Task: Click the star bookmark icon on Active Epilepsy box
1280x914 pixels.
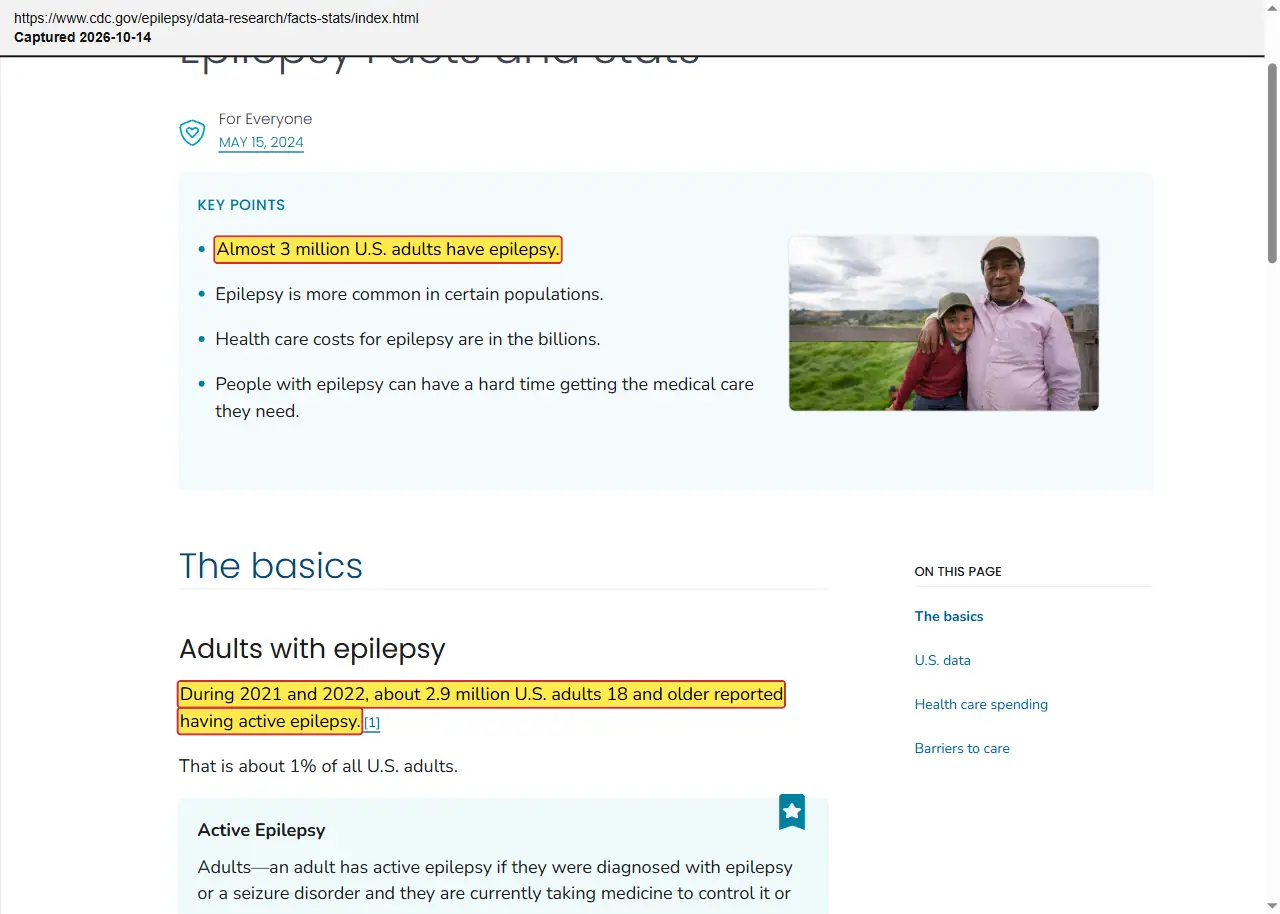Action: click(x=792, y=812)
